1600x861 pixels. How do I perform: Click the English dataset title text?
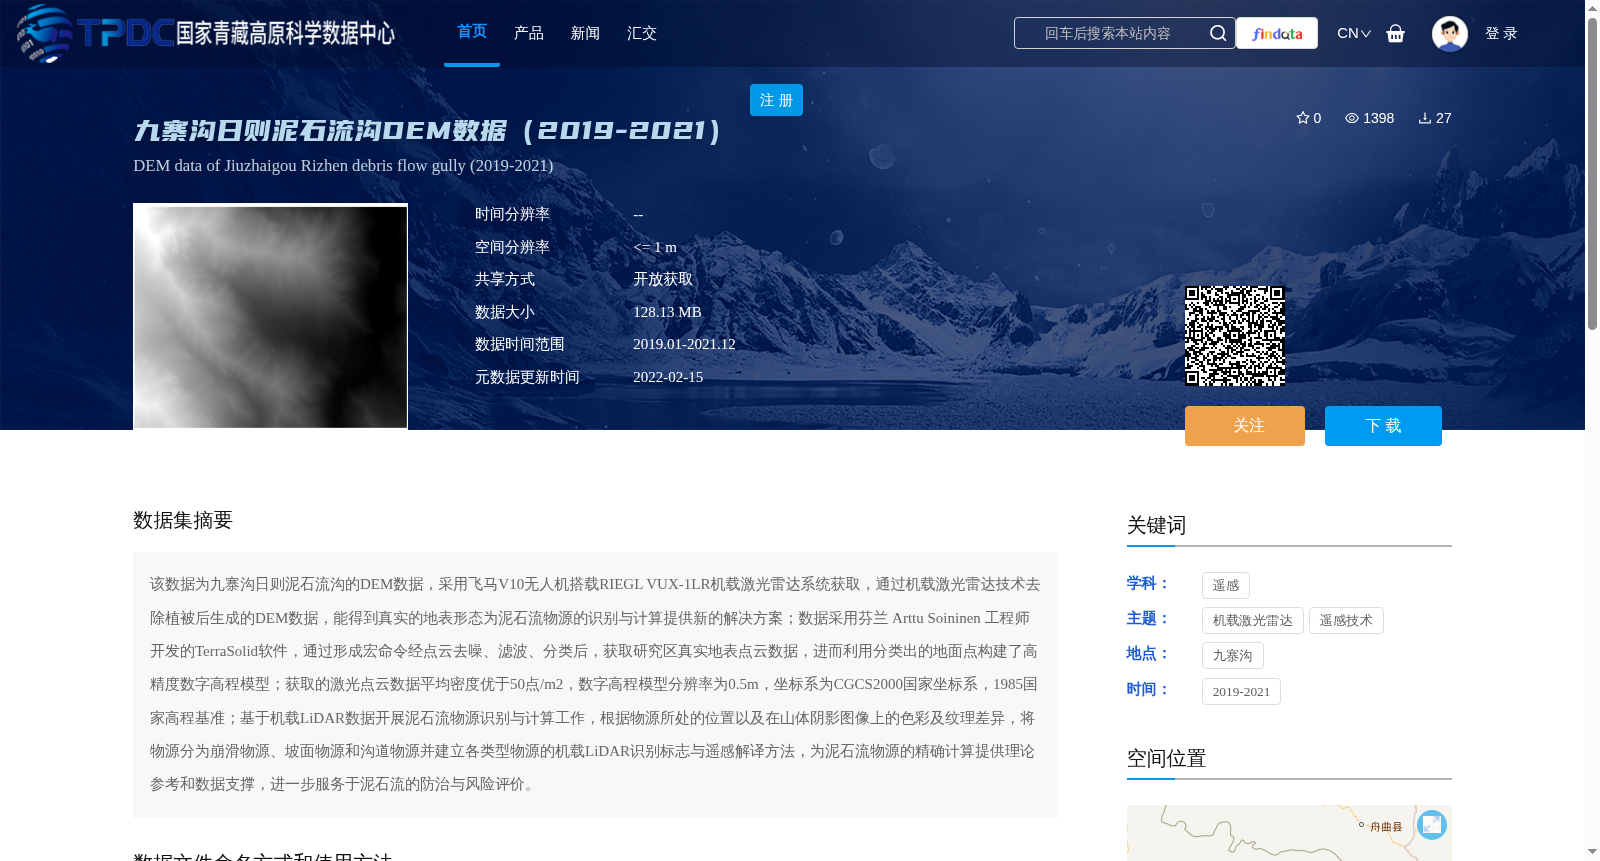(343, 165)
